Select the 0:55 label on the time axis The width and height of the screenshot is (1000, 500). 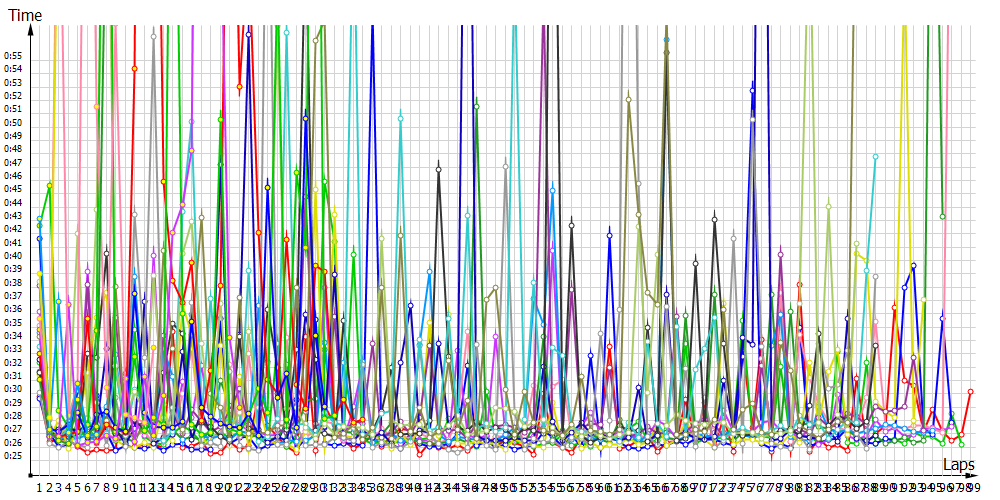click(13, 55)
